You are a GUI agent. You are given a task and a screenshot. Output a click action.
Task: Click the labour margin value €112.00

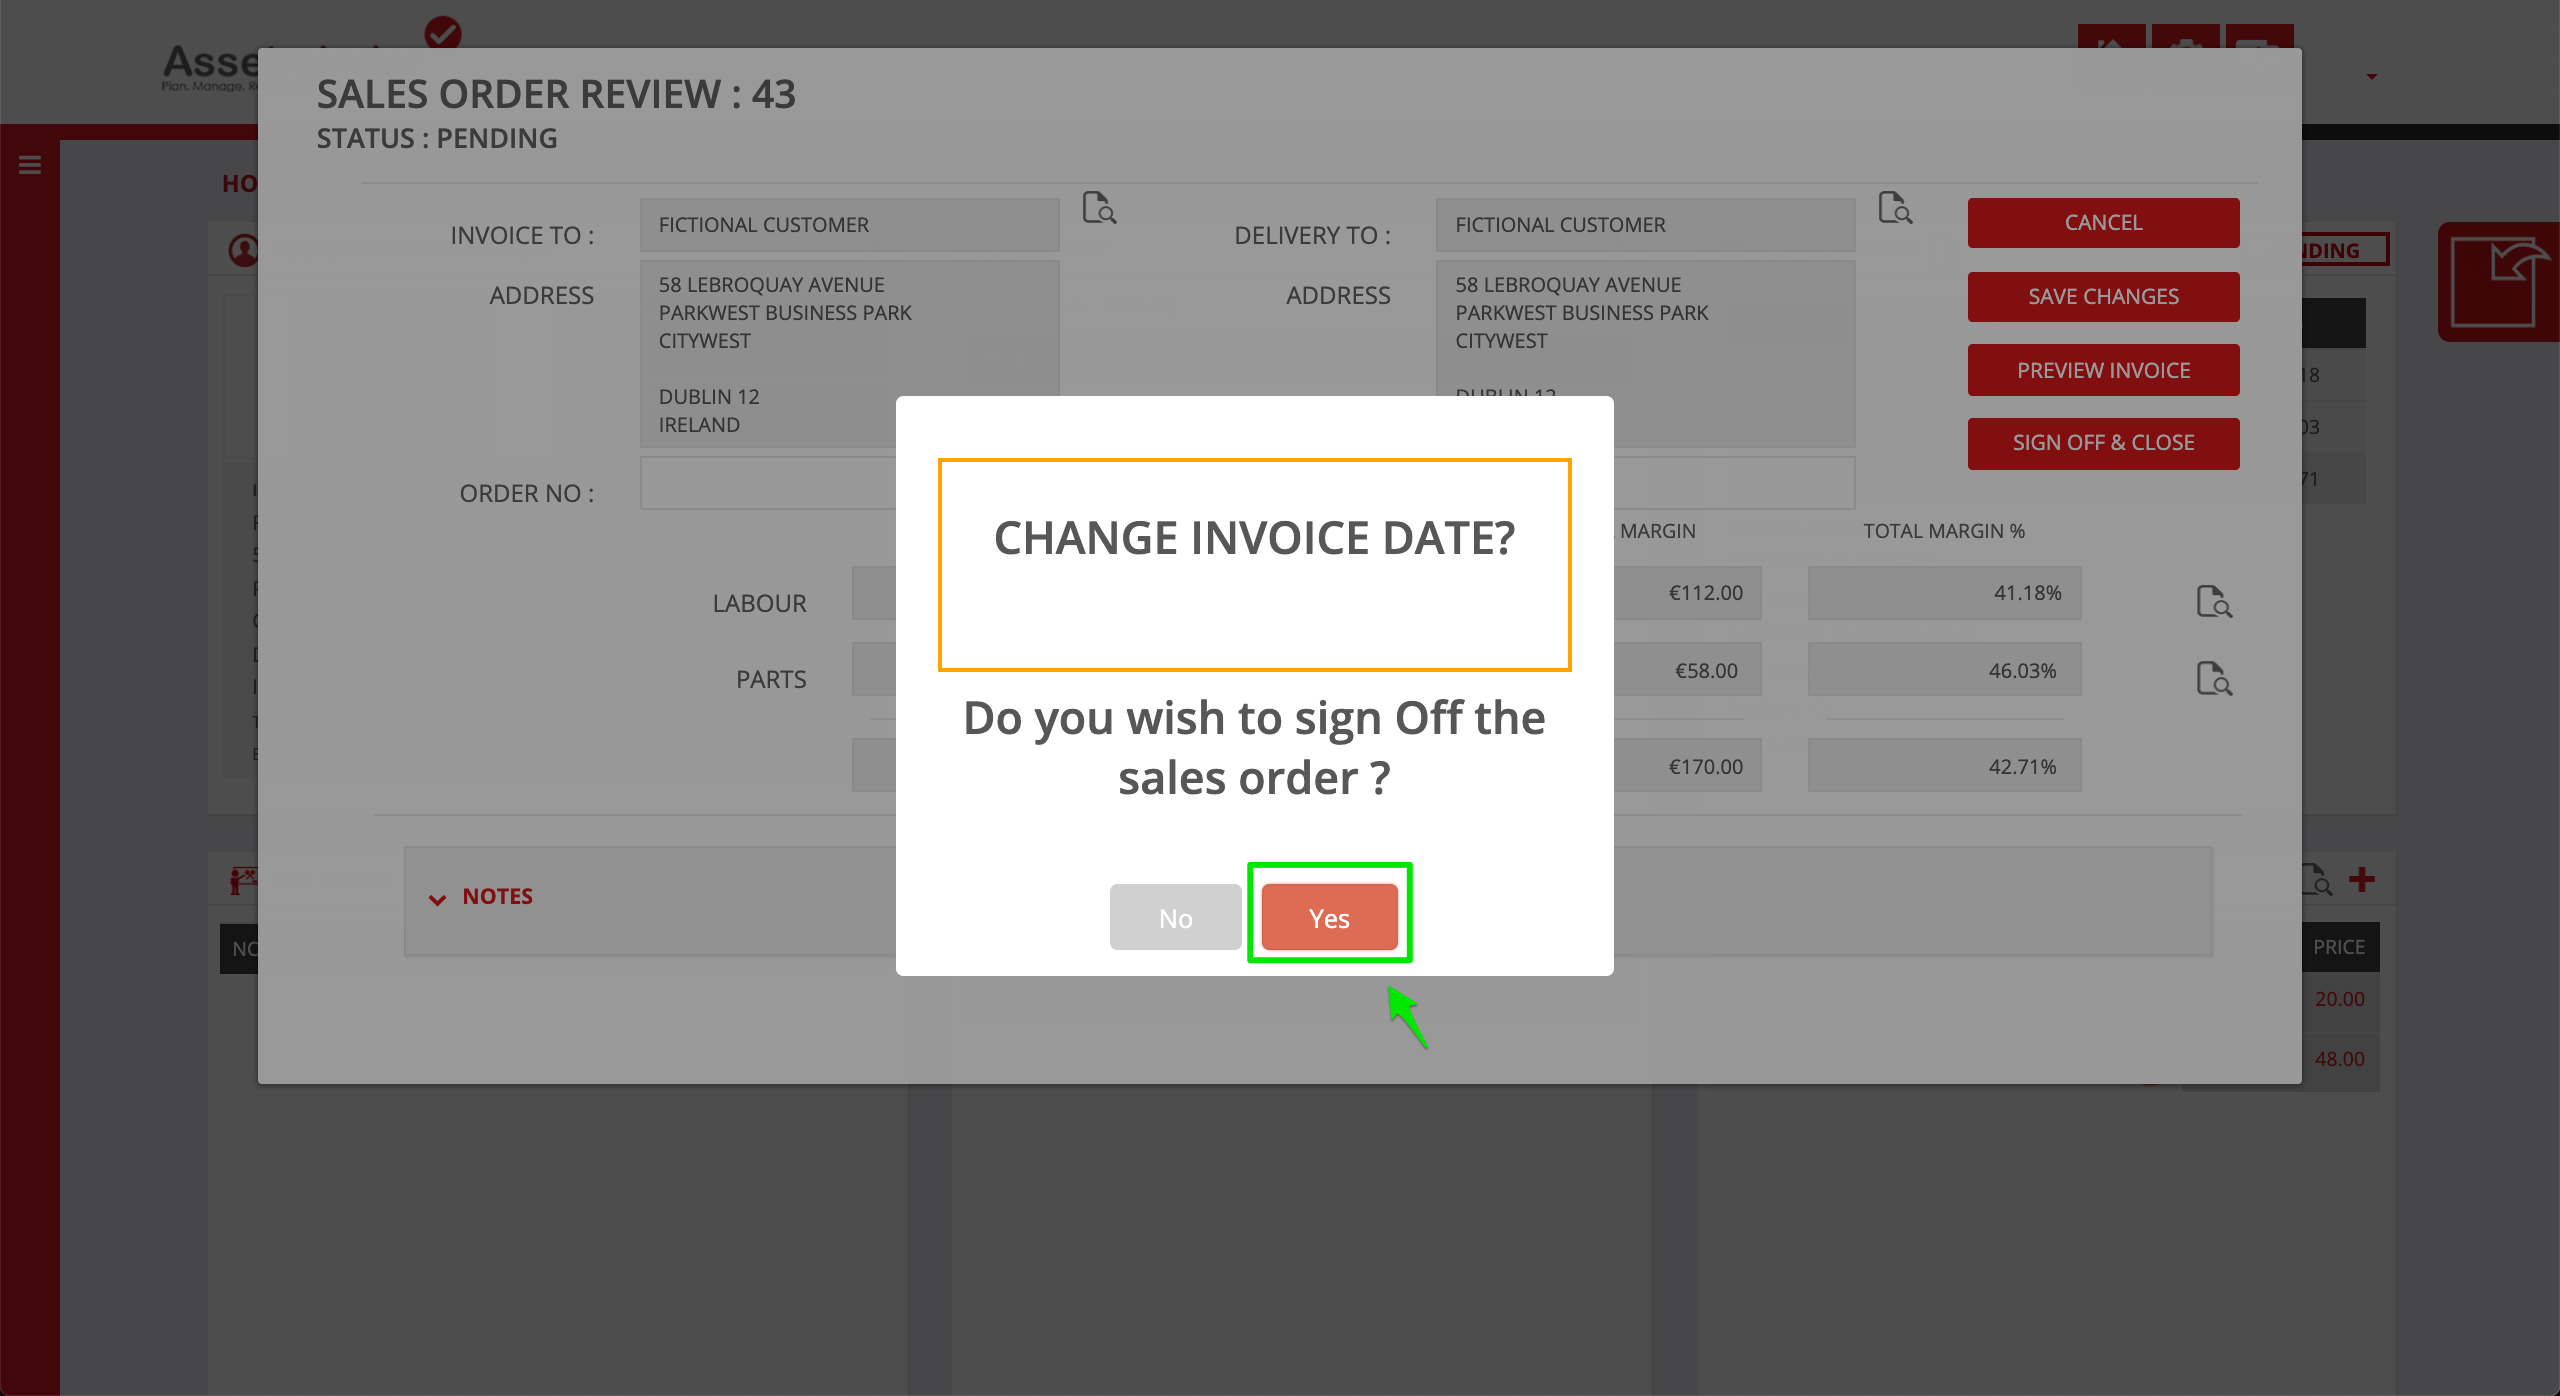point(1705,593)
